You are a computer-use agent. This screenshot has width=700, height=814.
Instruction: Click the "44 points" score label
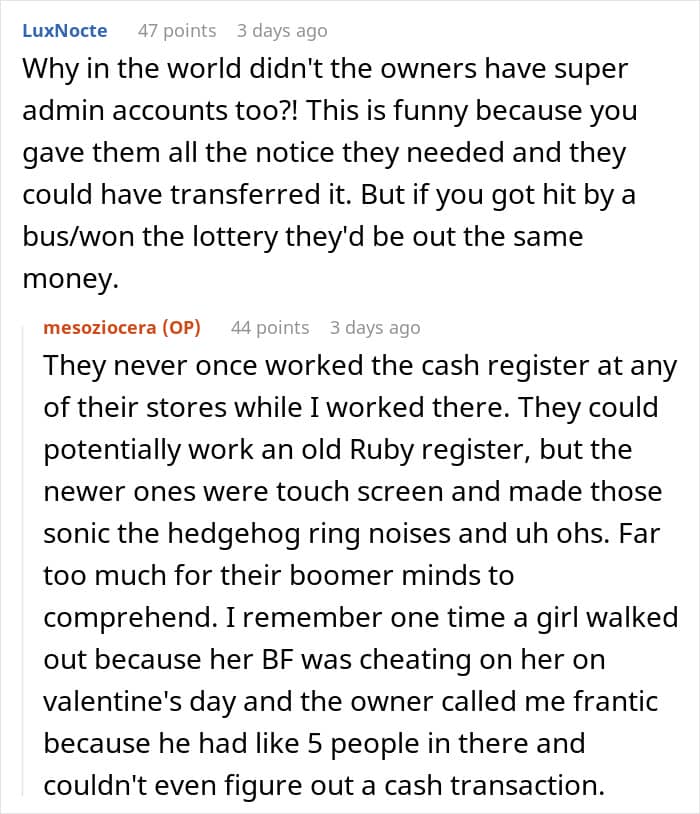pos(269,327)
